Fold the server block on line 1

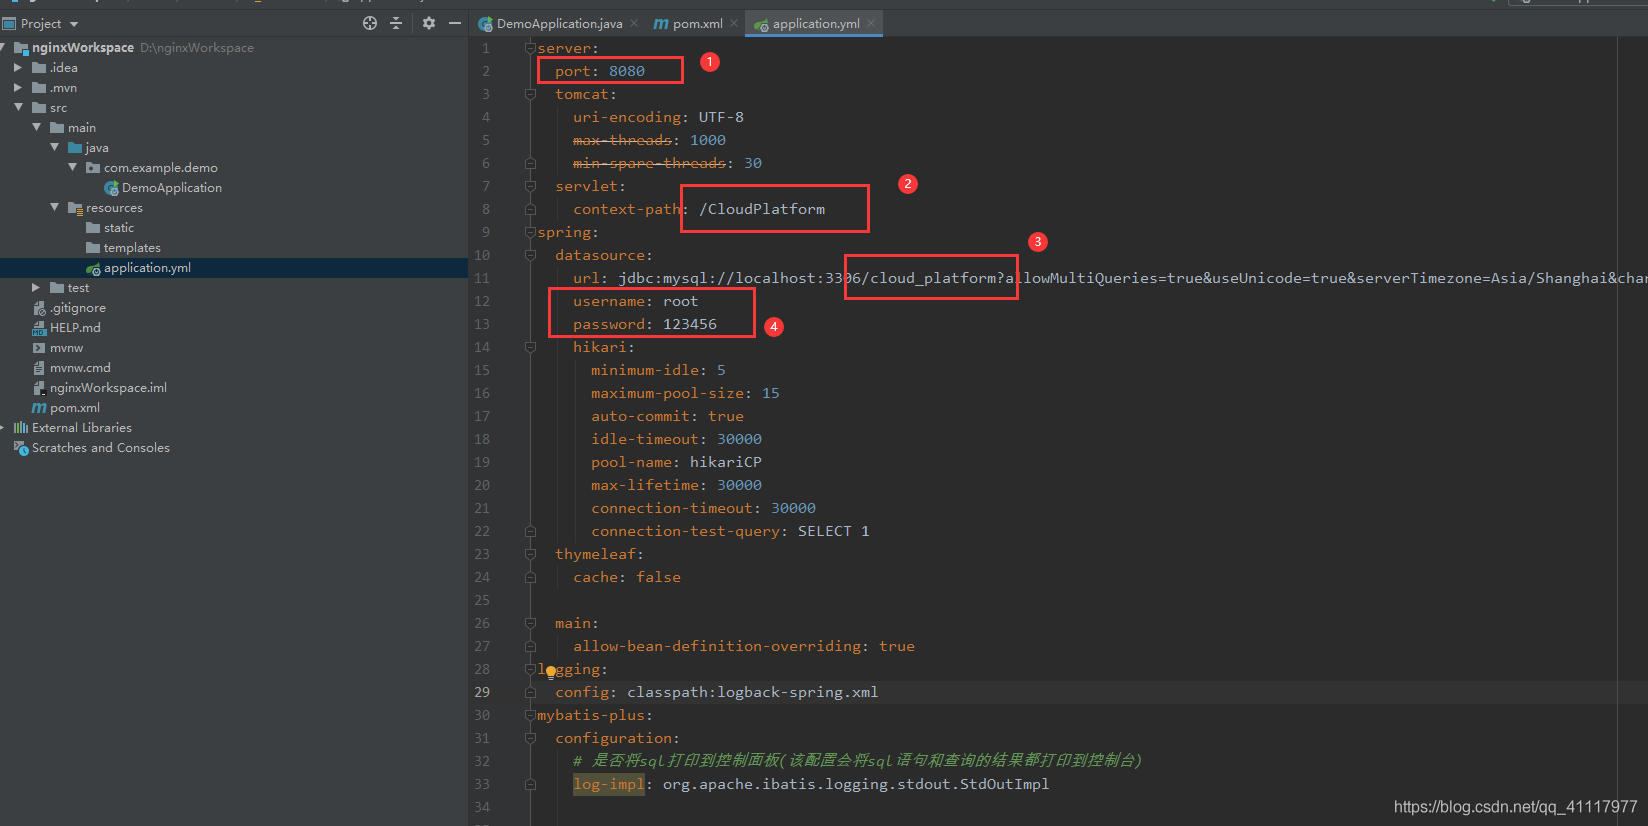(530, 48)
